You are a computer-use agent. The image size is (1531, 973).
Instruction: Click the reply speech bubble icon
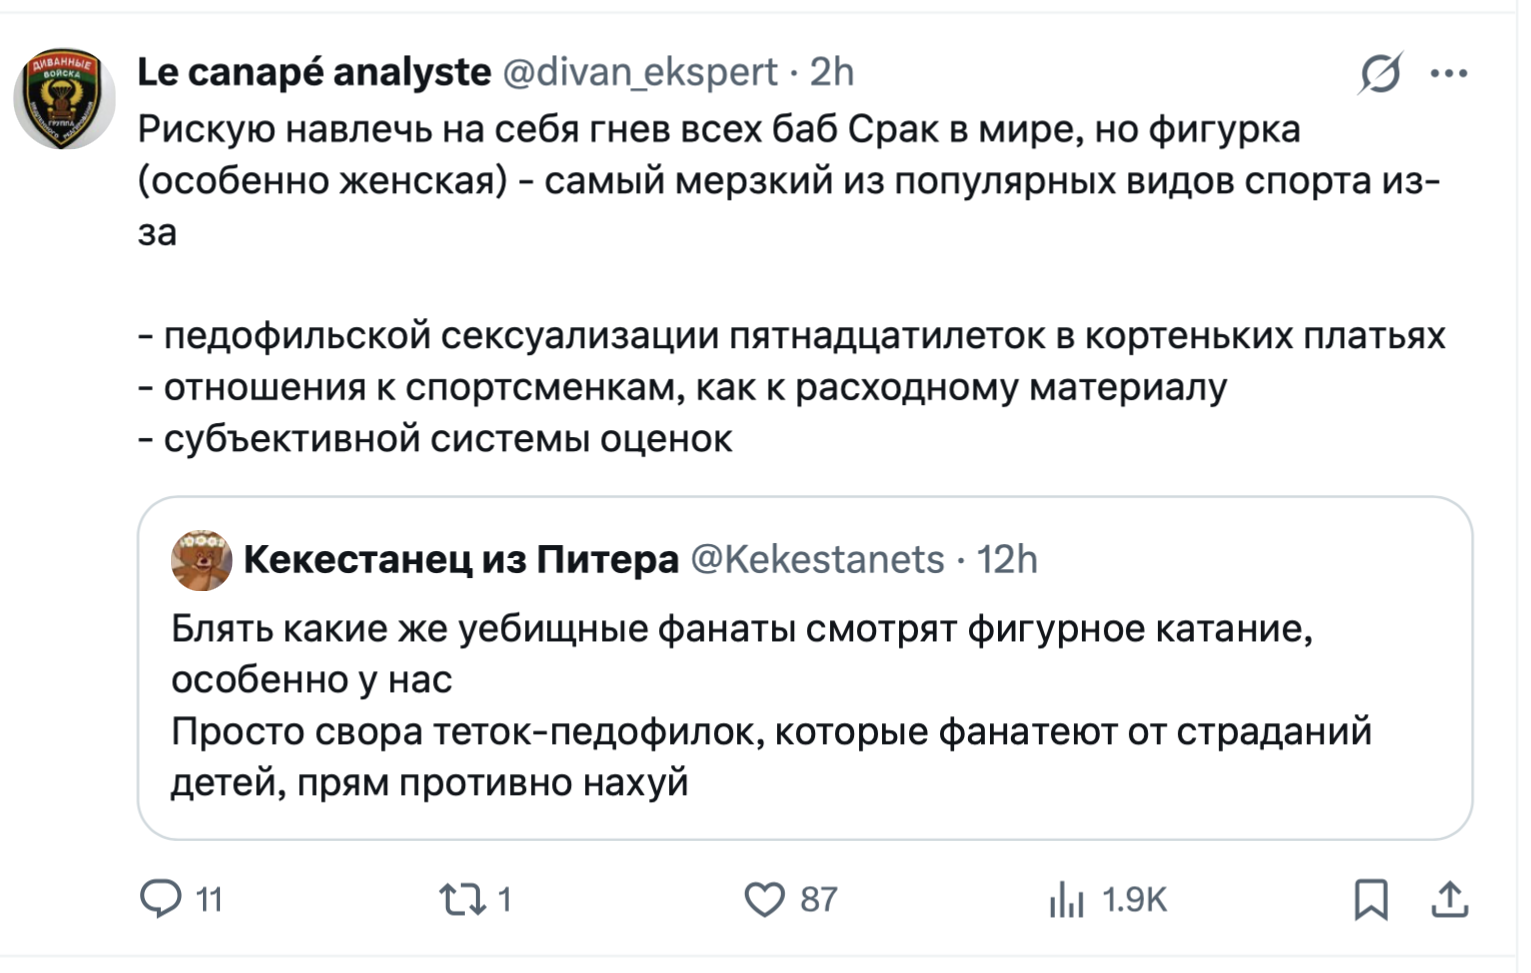160,898
